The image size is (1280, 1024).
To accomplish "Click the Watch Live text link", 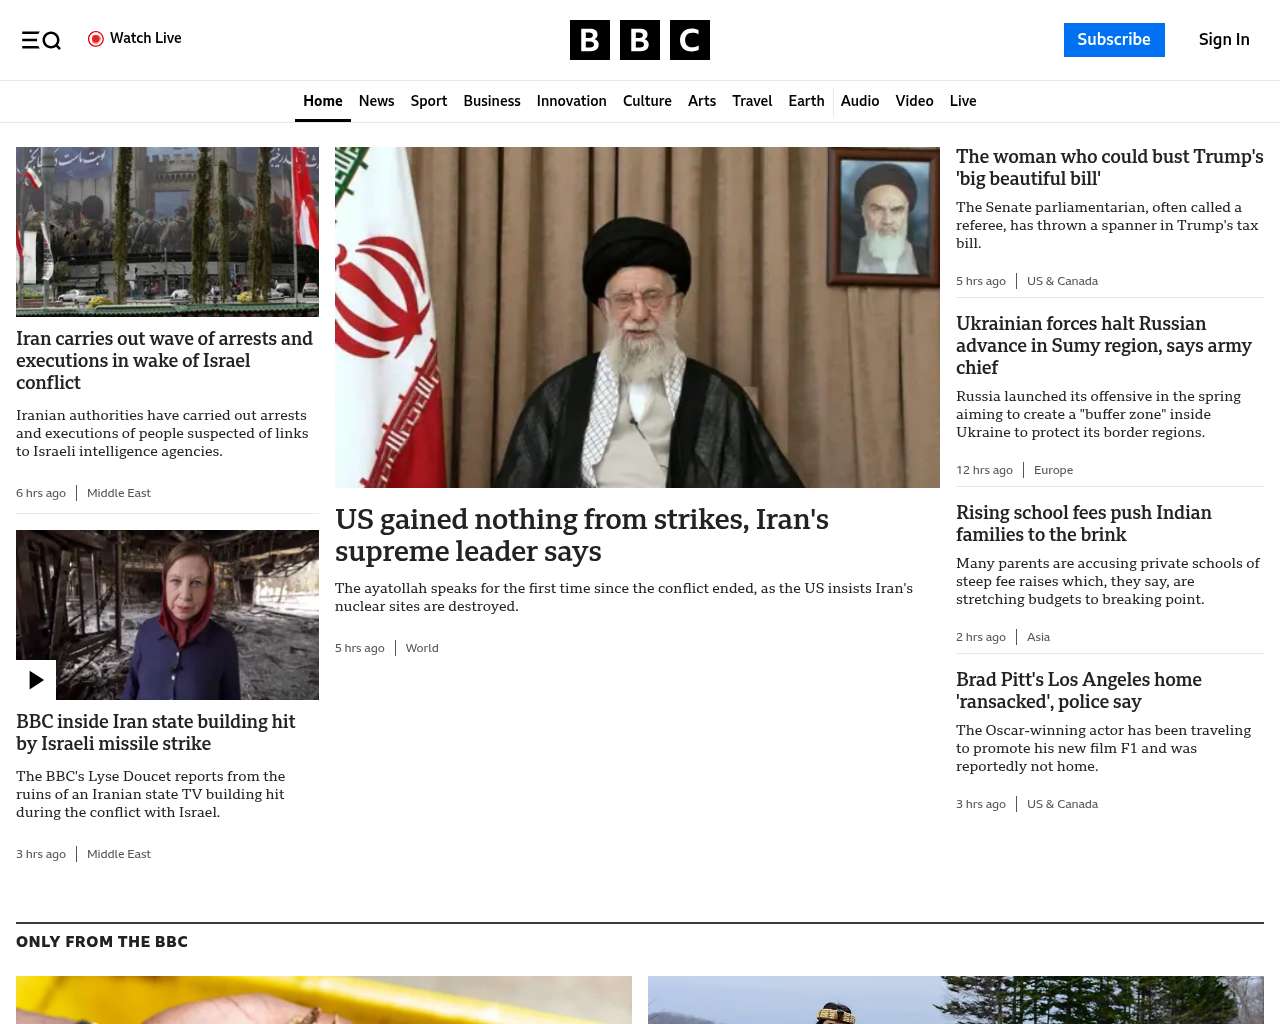I will click(146, 38).
